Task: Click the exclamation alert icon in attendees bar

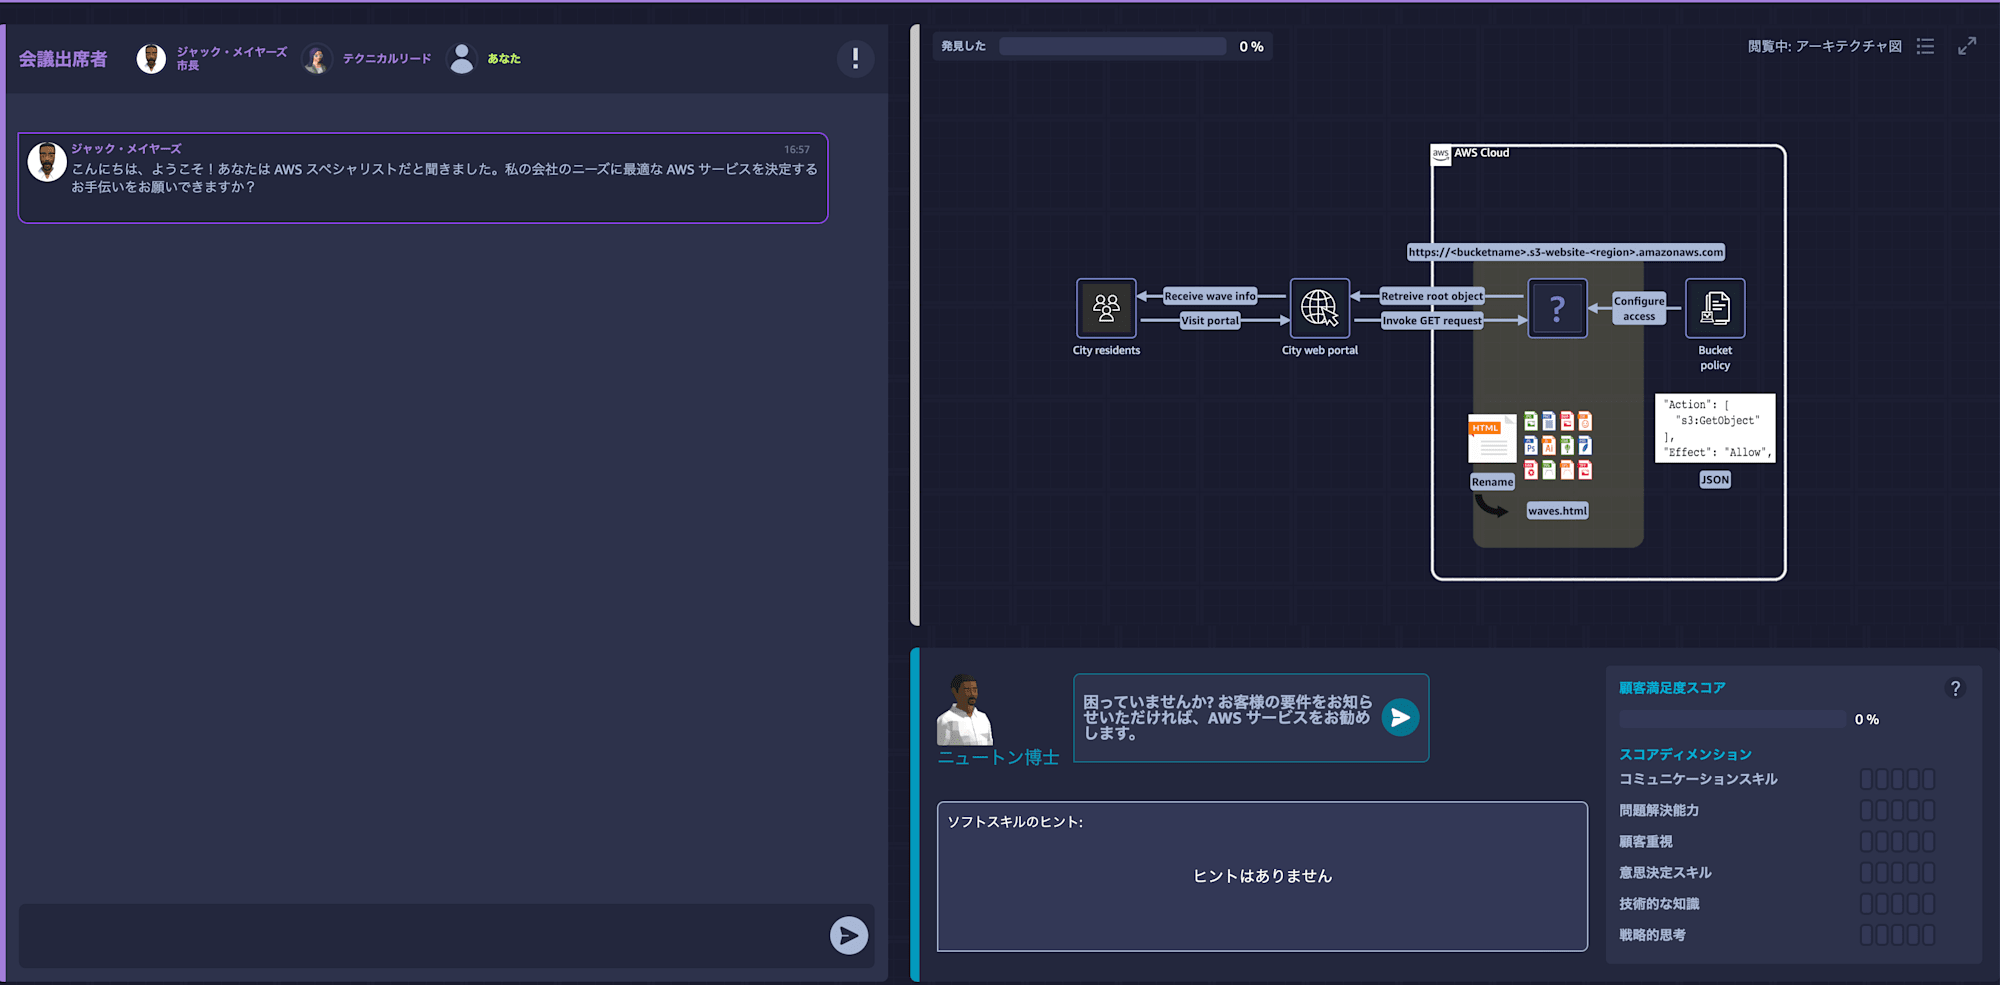Action: [x=855, y=59]
